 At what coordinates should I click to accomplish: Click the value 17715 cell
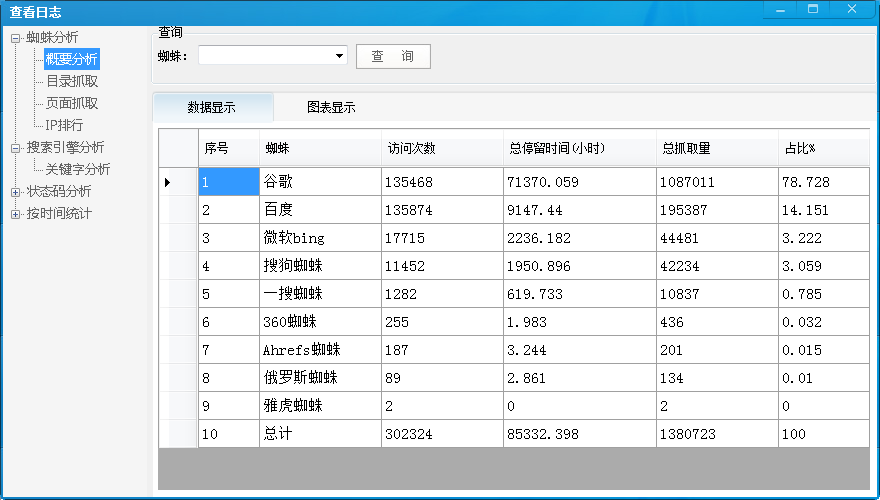[442, 238]
